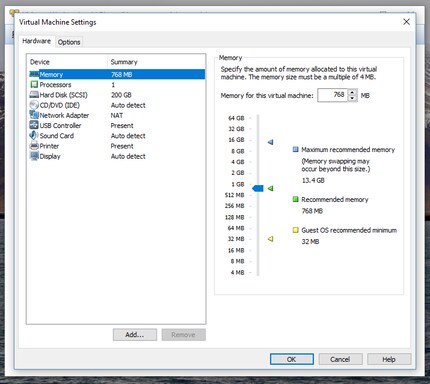
Task: Click the Add... button
Action: (135, 335)
